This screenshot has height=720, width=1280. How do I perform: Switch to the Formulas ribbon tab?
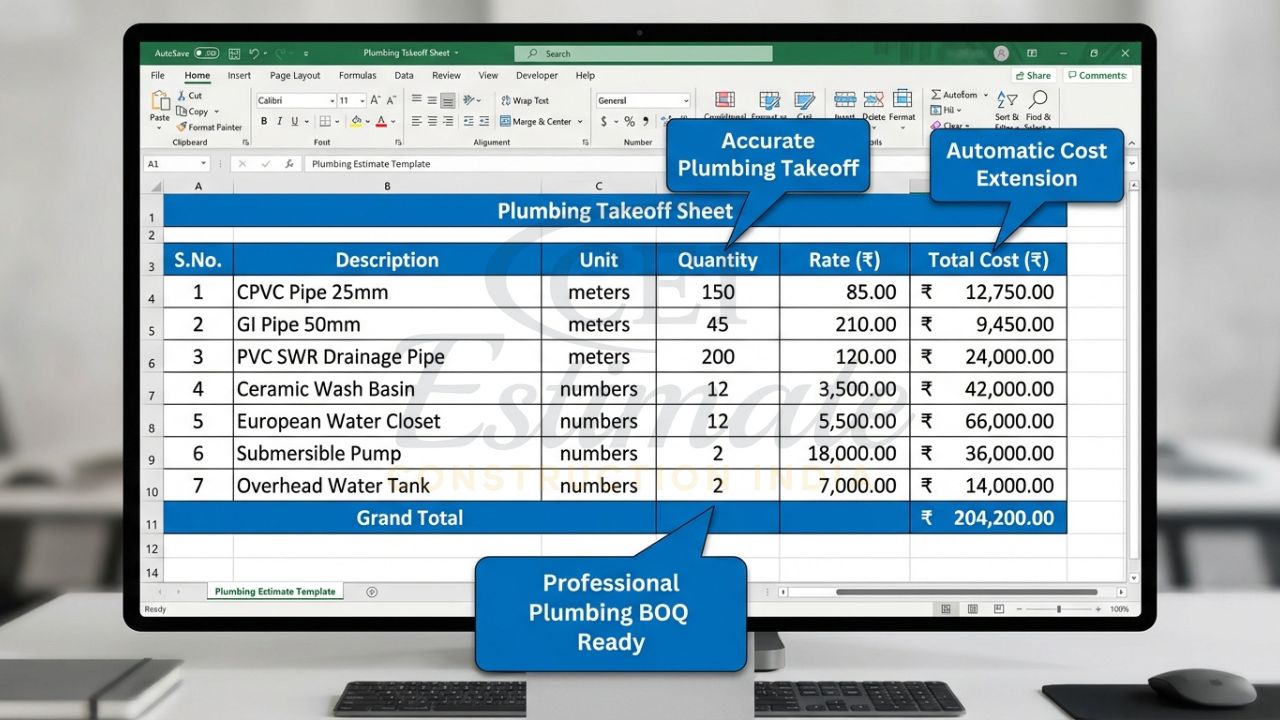click(357, 75)
